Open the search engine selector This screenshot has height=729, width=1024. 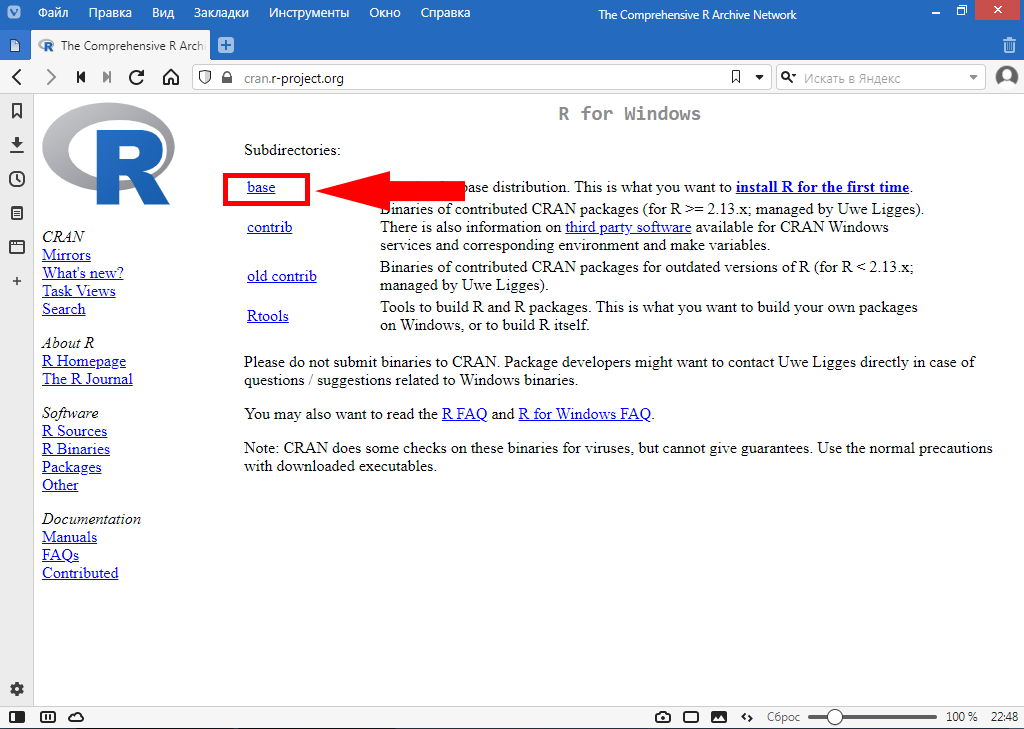(x=788, y=78)
